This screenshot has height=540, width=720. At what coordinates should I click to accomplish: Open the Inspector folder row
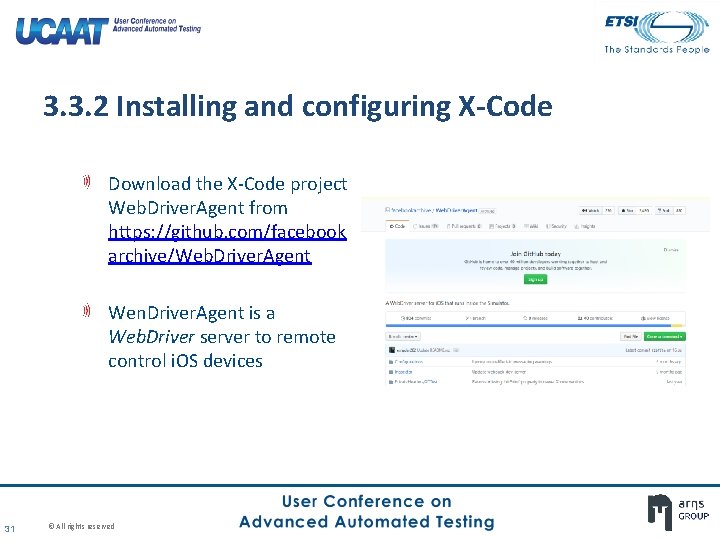[x=535, y=372]
